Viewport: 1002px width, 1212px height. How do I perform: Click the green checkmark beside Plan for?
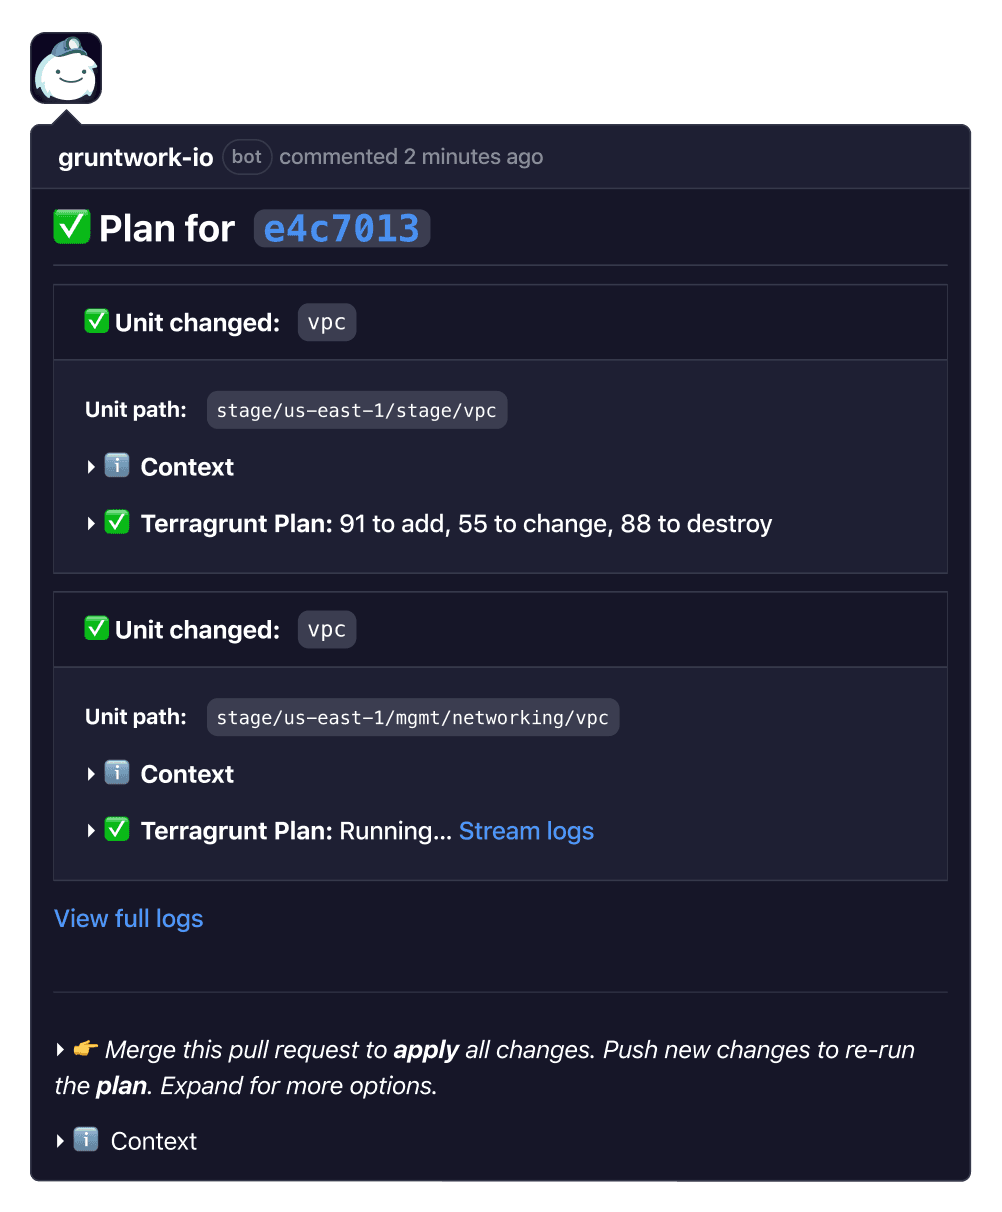click(72, 227)
